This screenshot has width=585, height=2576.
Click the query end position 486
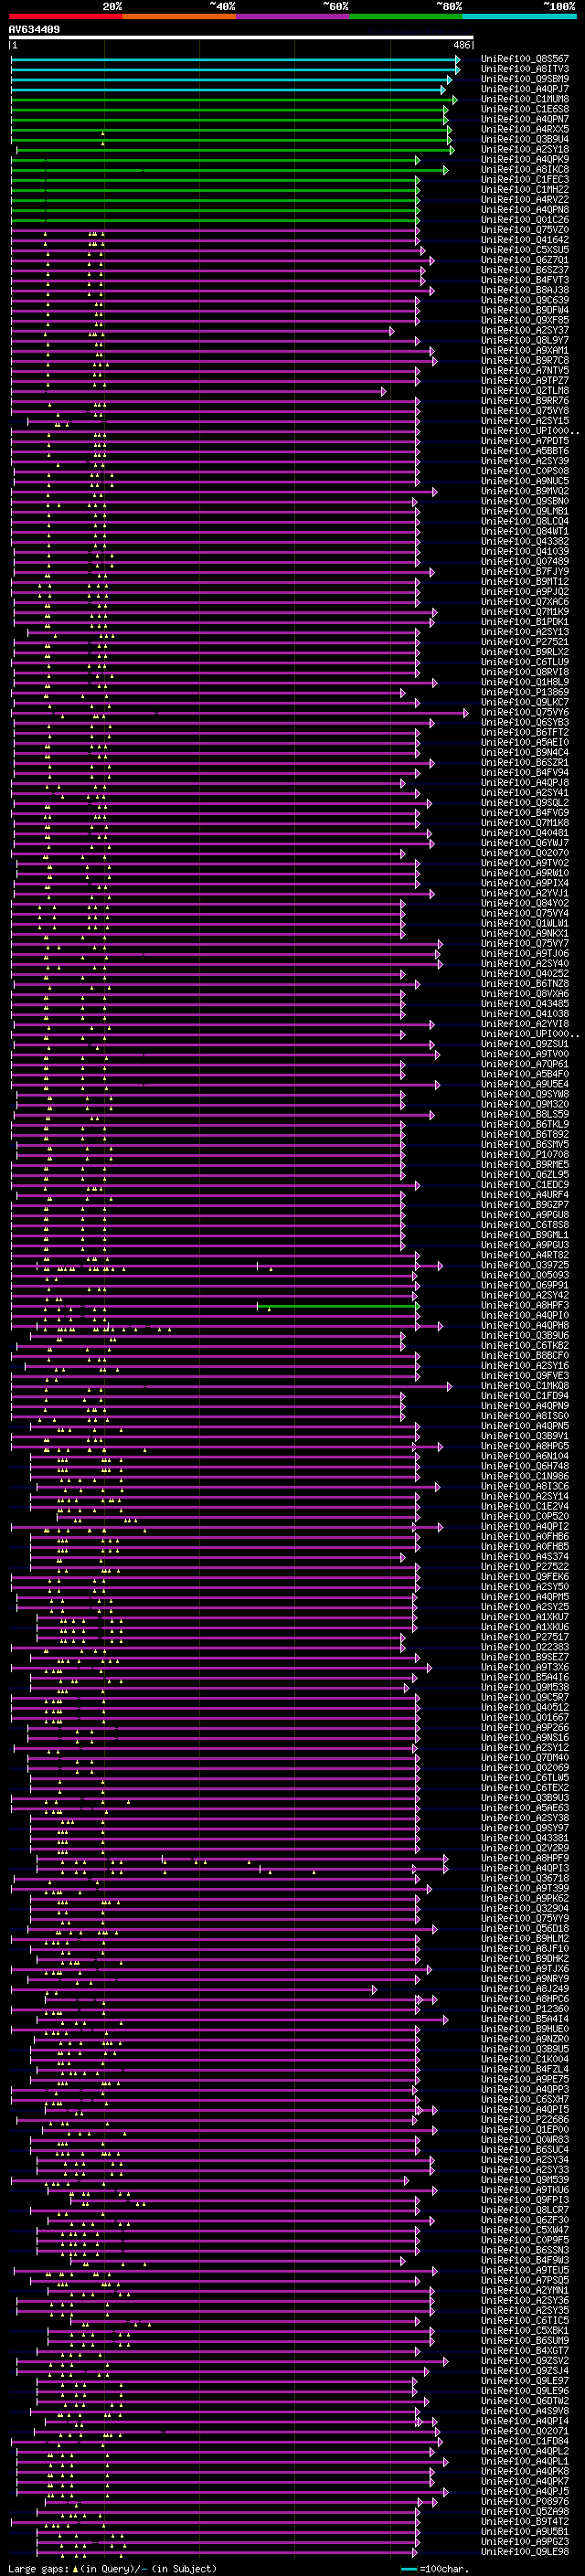pyautogui.click(x=462, y=45)
